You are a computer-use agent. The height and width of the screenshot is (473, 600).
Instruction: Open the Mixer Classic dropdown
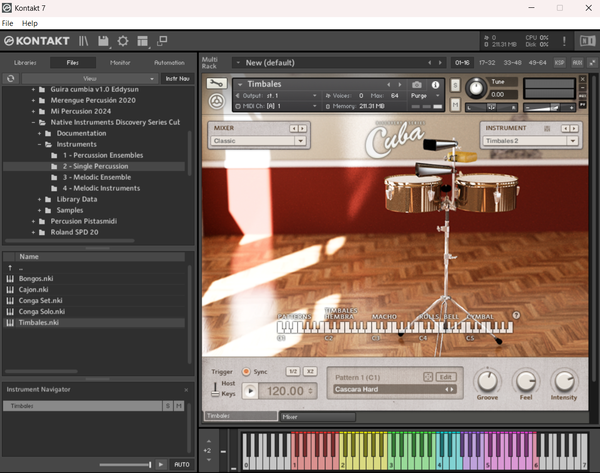[x=258, y=141]
